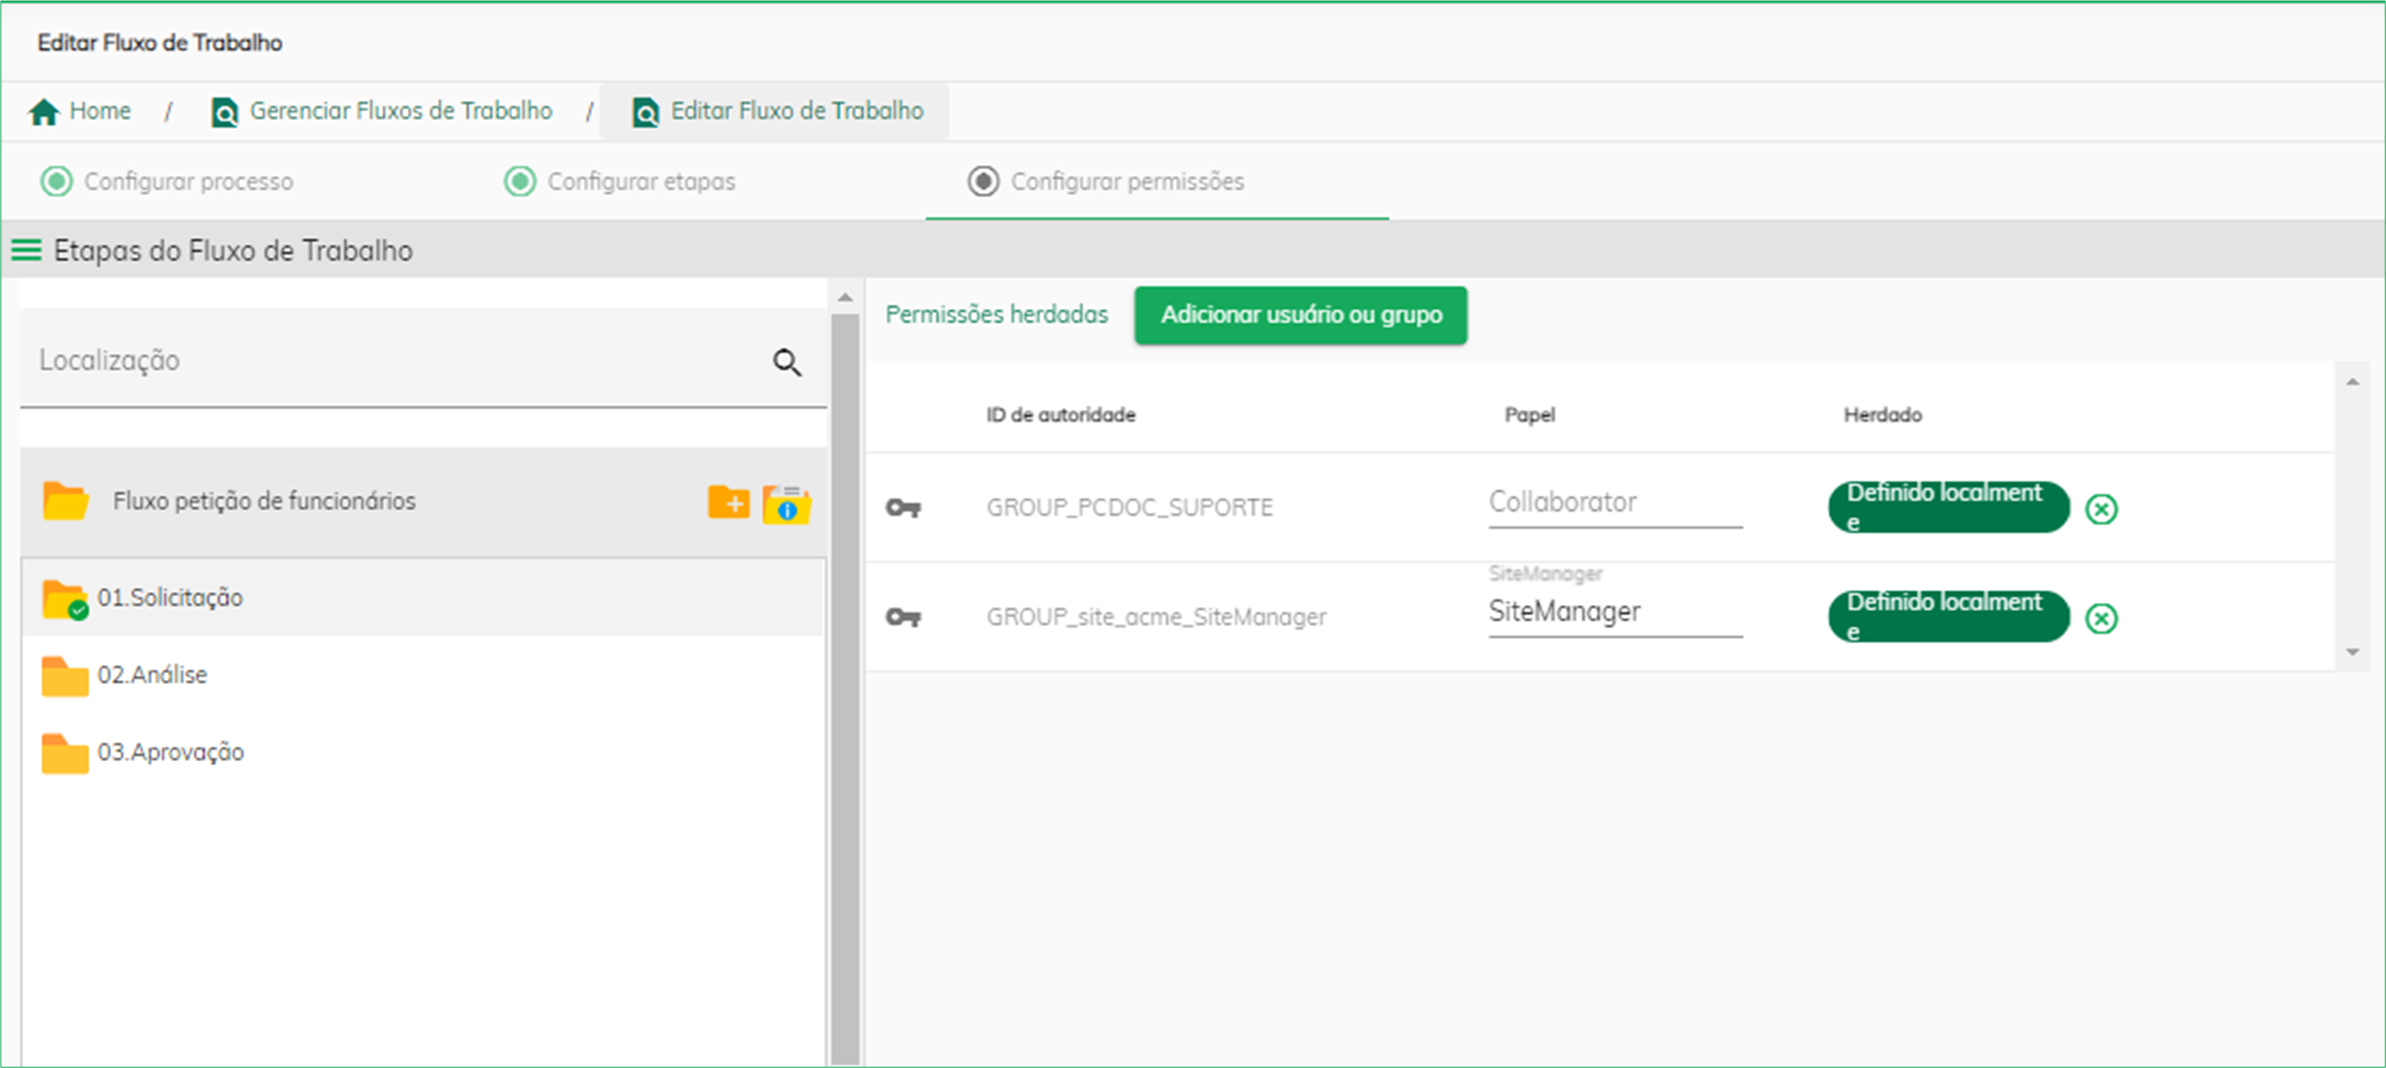Click the Home house icon in breadcrumb
The image size is (2386, 1068).
44,112
